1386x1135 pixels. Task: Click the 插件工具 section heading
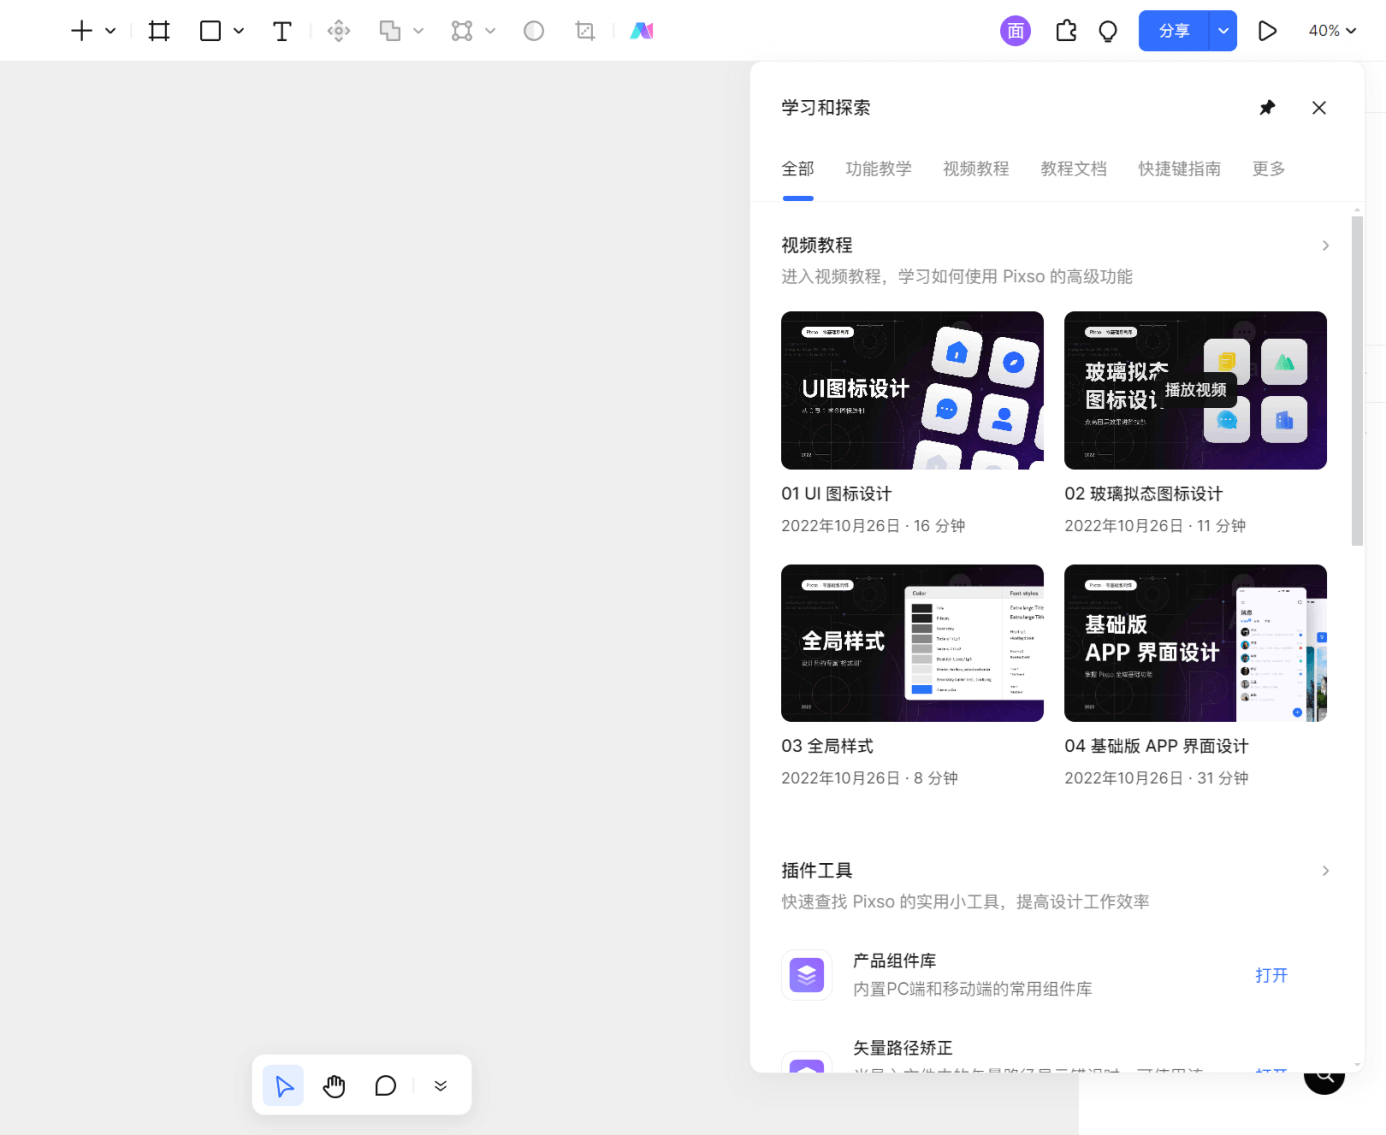[x=817, y=871]
